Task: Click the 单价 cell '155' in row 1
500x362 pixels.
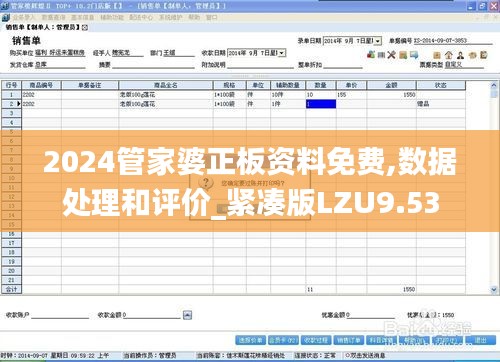Action: [351, 95]
